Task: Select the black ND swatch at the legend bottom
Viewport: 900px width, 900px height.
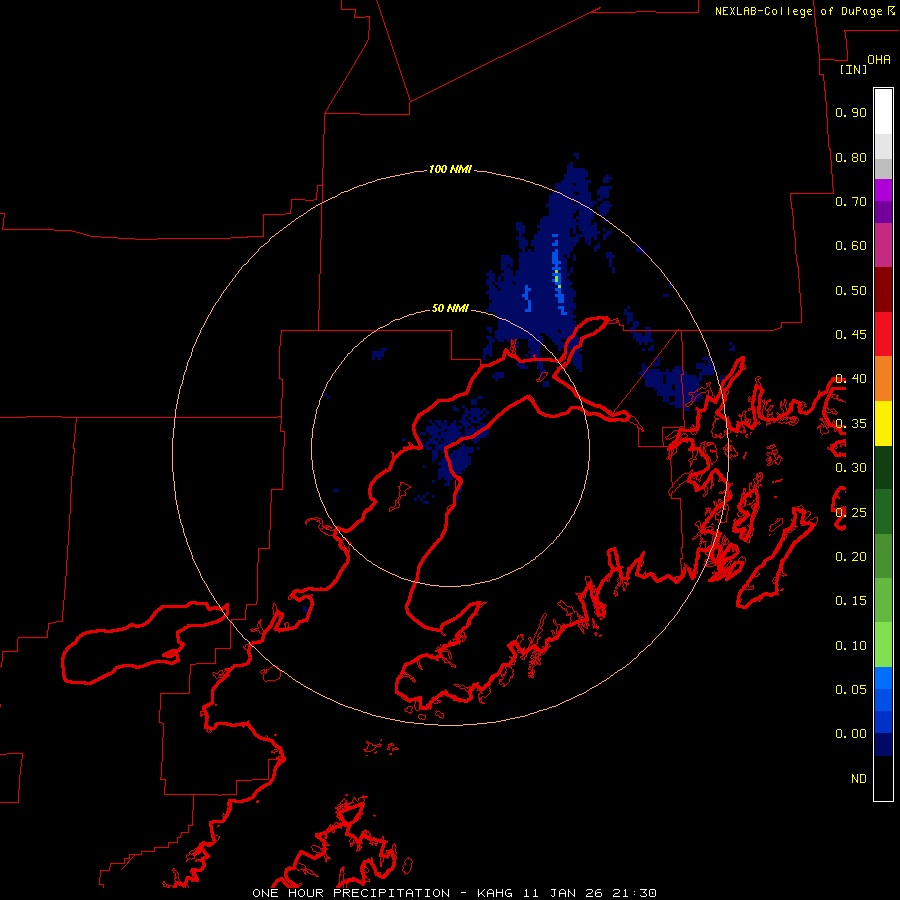Action: click(883, 778)
